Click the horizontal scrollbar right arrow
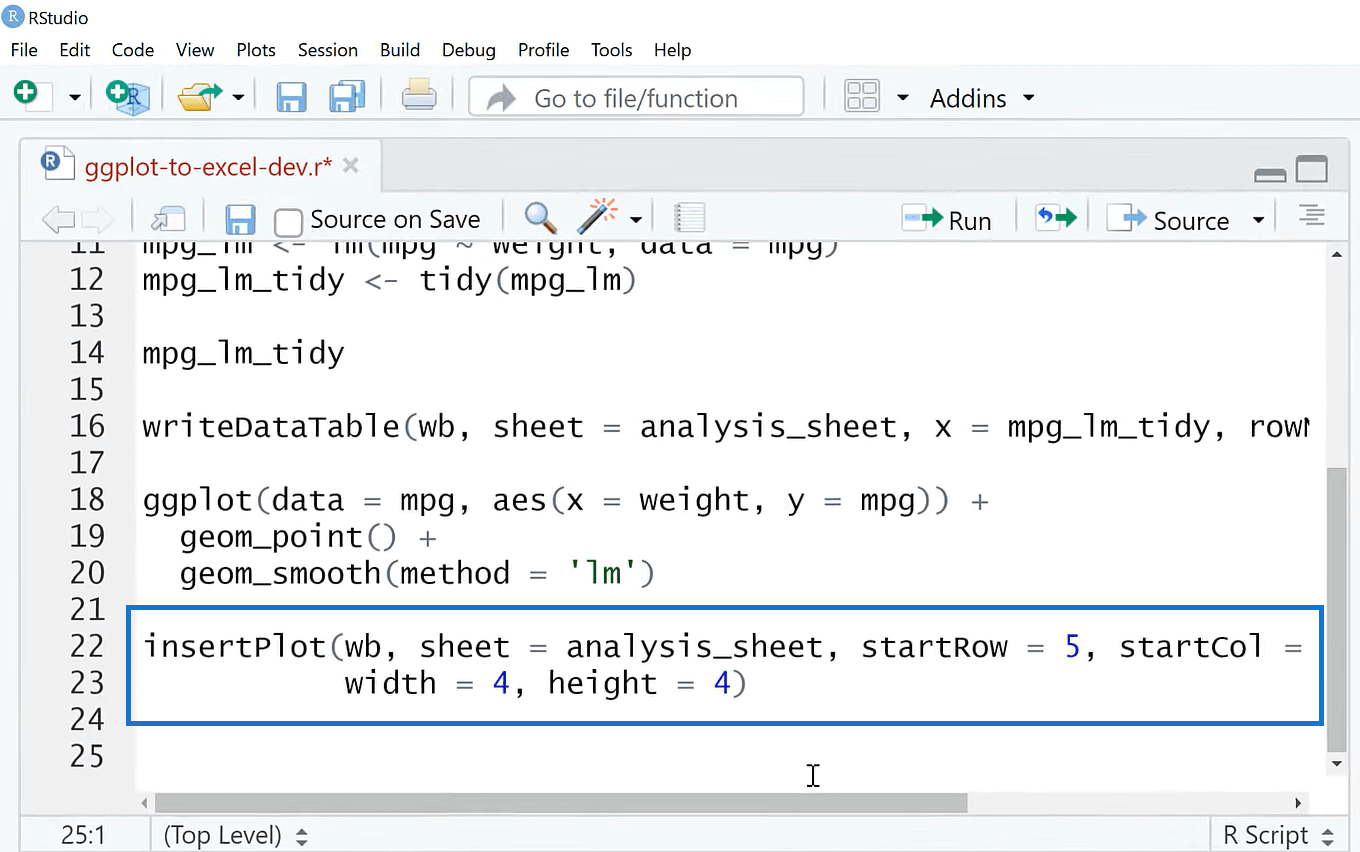The image size is (1360, 852). coord(1299,803)
